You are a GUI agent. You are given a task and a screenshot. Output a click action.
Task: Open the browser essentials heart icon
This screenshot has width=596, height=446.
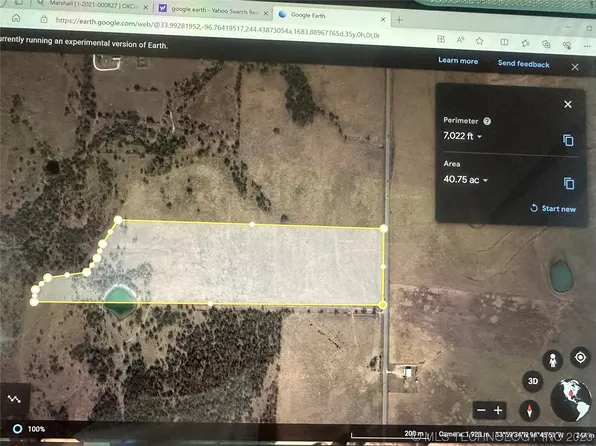point(567,45)
